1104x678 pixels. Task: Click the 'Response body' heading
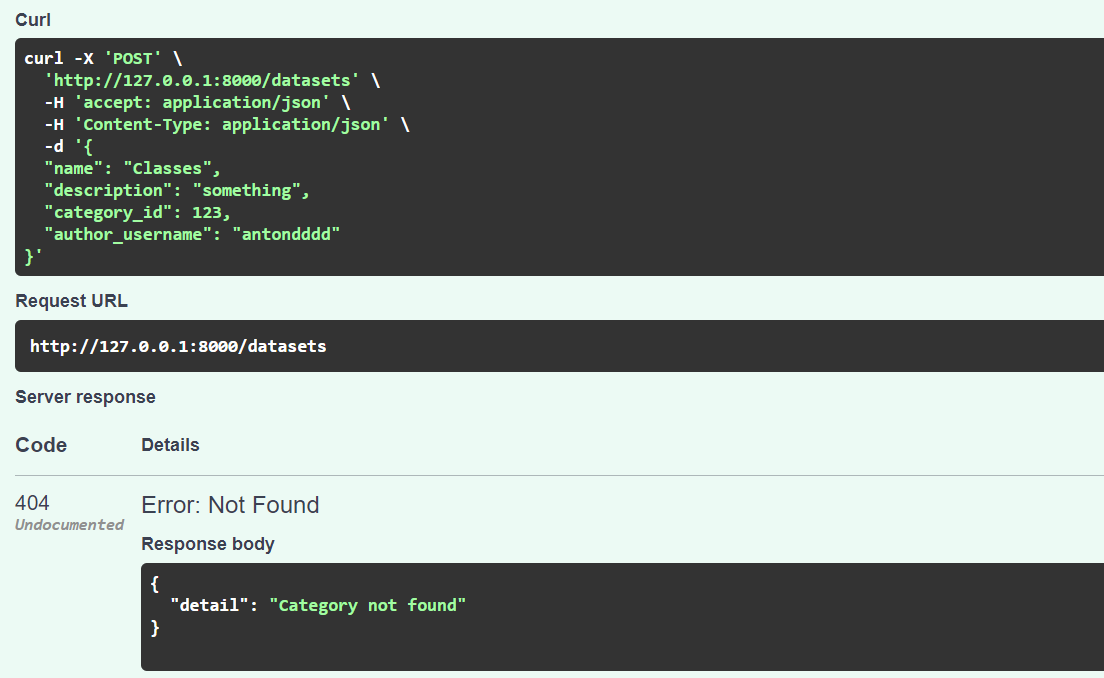point(208,544)
